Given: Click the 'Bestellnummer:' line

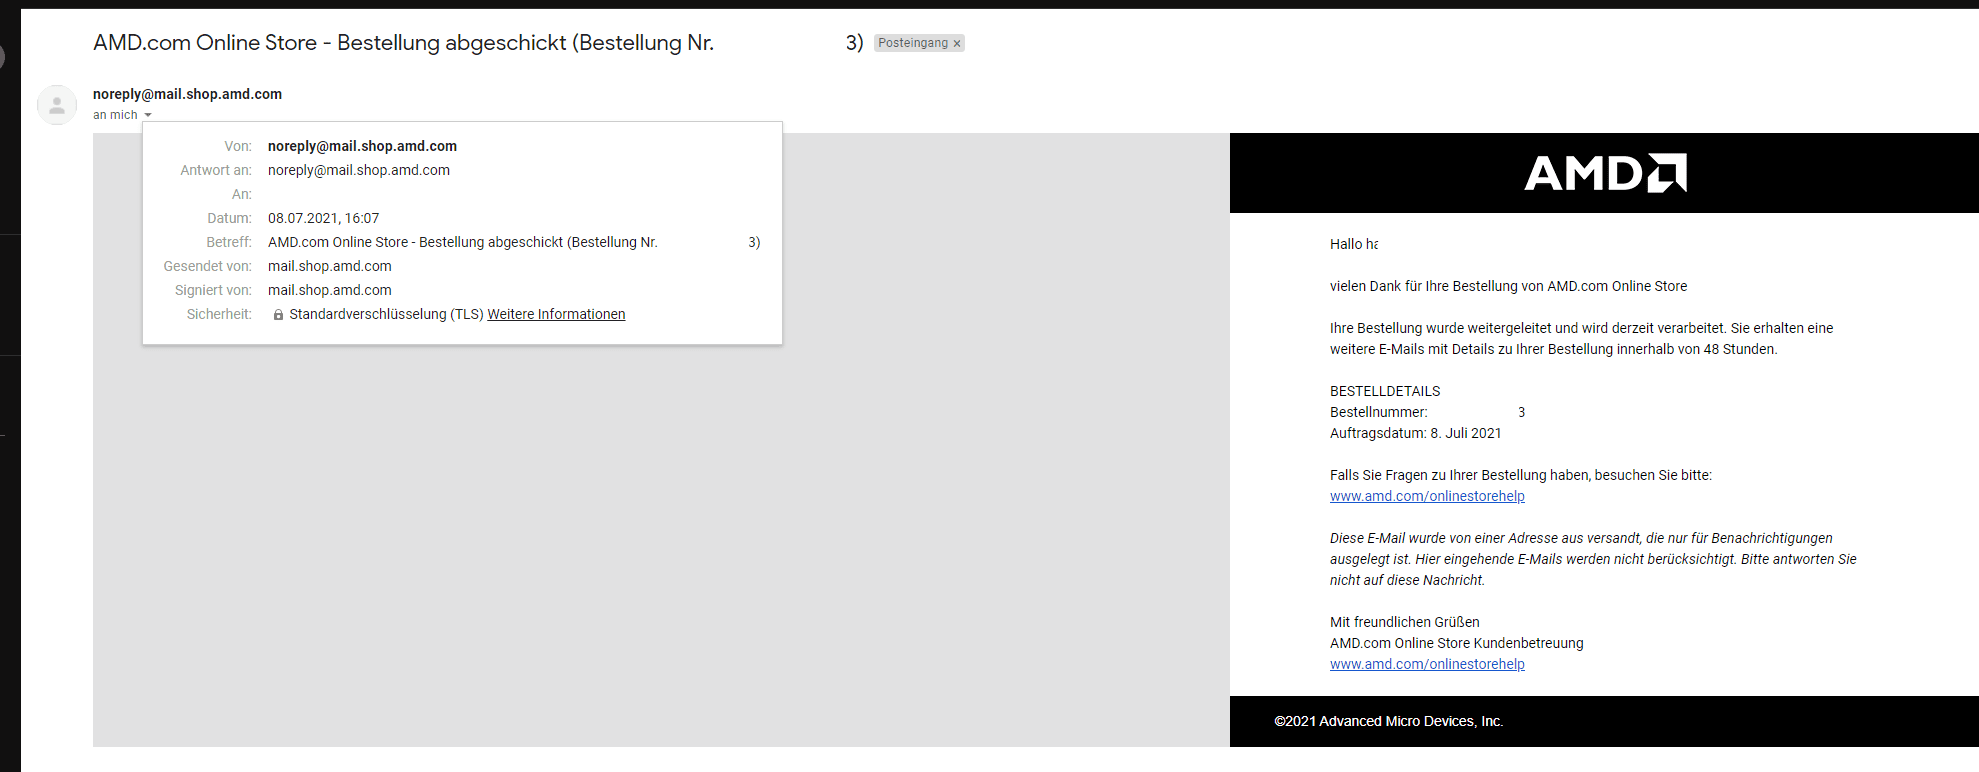Looking at the screenshot, I should [x=1427, y=412].
